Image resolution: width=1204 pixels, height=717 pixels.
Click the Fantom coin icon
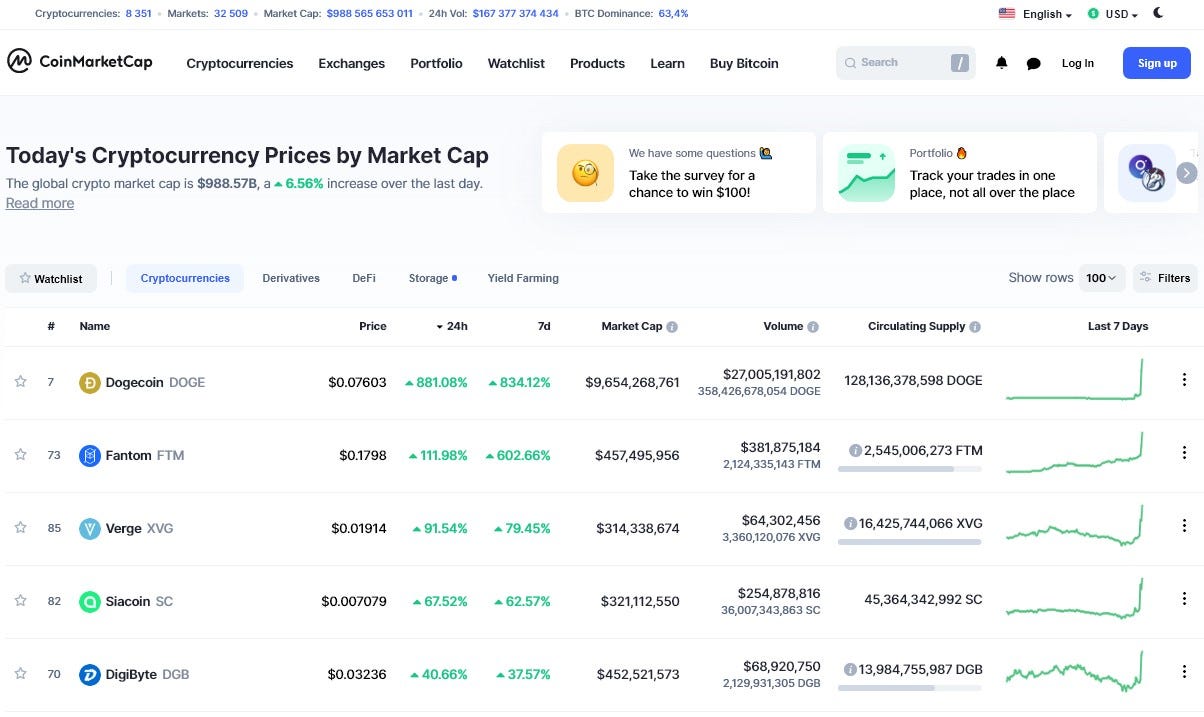[x=90, y=455]
